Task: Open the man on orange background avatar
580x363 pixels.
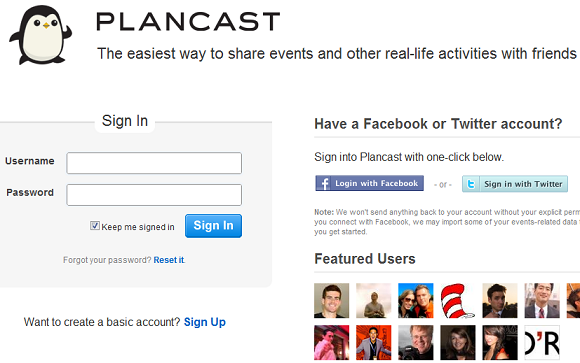Action: click(373, 343)
